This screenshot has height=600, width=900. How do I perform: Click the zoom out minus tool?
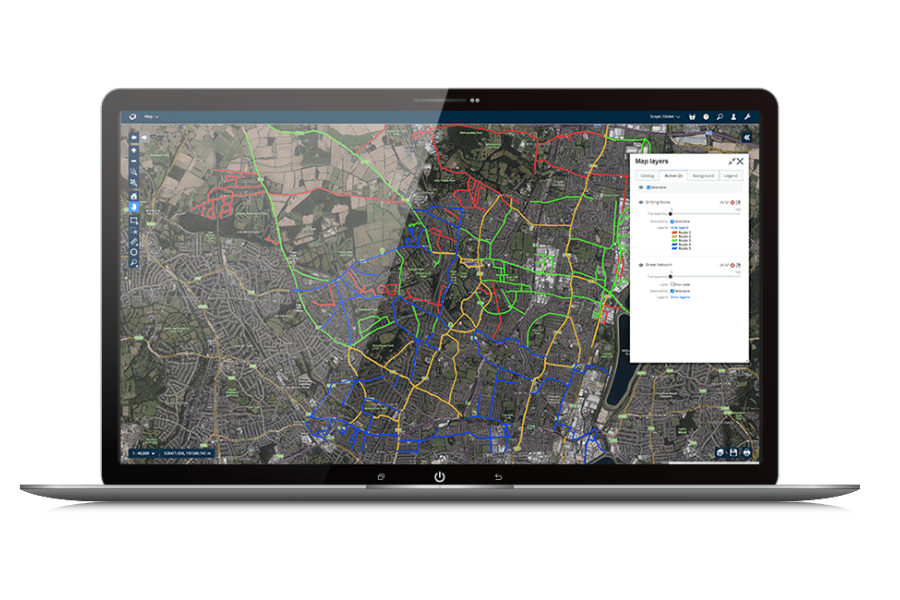click(x=135, y=162)
